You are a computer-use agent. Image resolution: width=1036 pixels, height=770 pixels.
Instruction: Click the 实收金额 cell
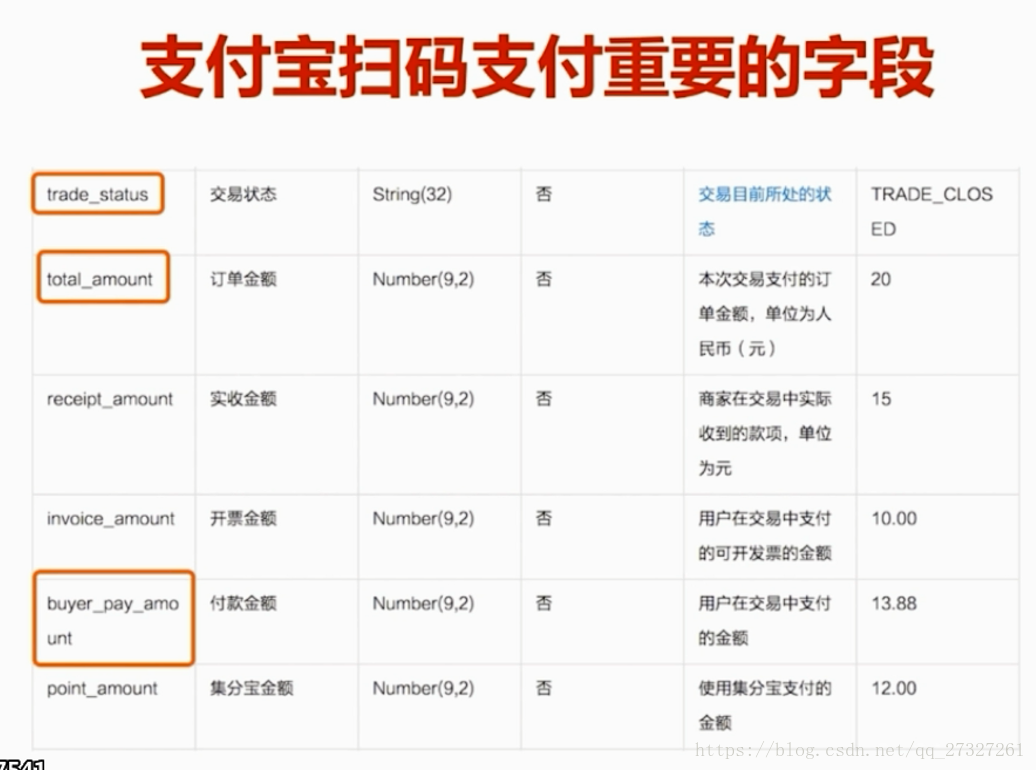click(x=243, y=399)
